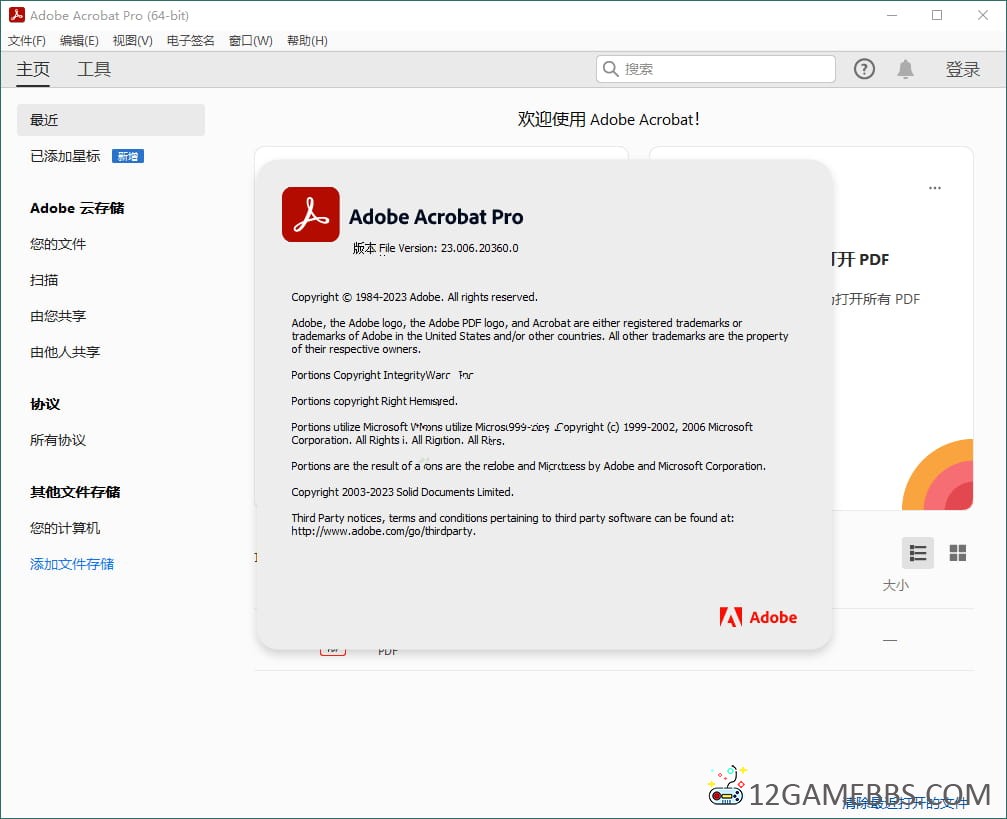Open the 文件(F) menu

pyautogui.click(x=27, y=40)
